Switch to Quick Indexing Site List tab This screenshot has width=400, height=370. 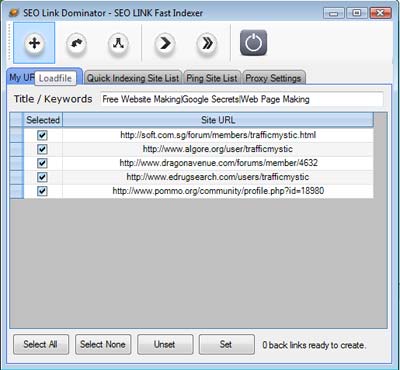[x=133, y=78]
